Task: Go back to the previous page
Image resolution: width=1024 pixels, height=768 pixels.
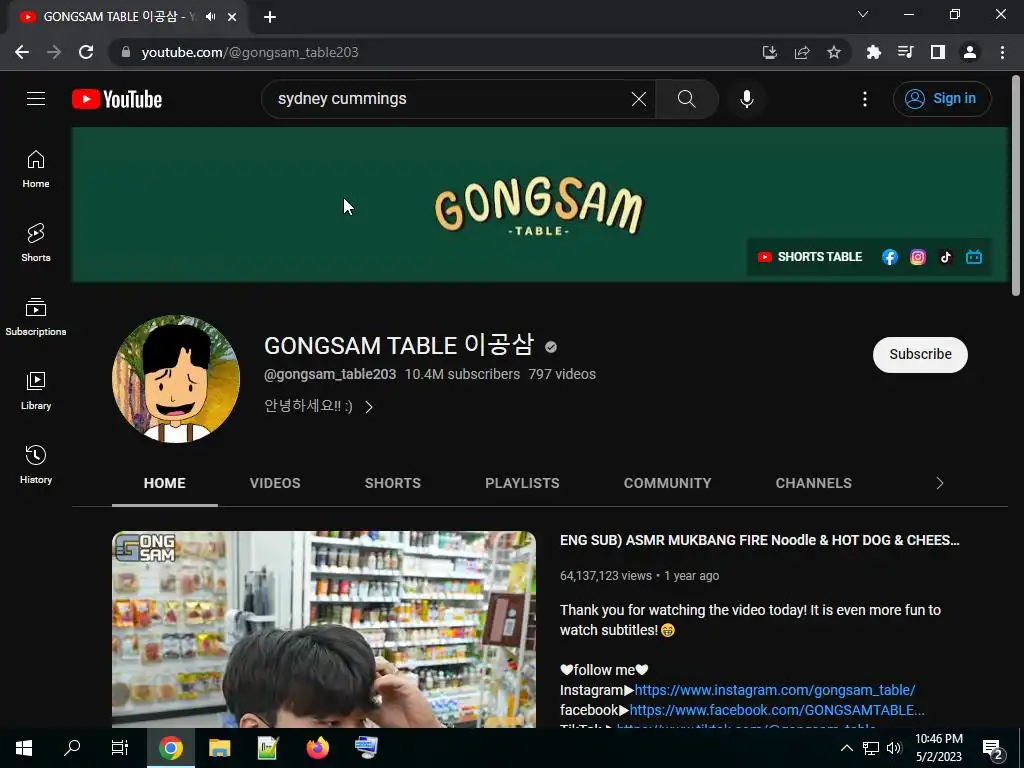Action: click(x=22, y=52)
